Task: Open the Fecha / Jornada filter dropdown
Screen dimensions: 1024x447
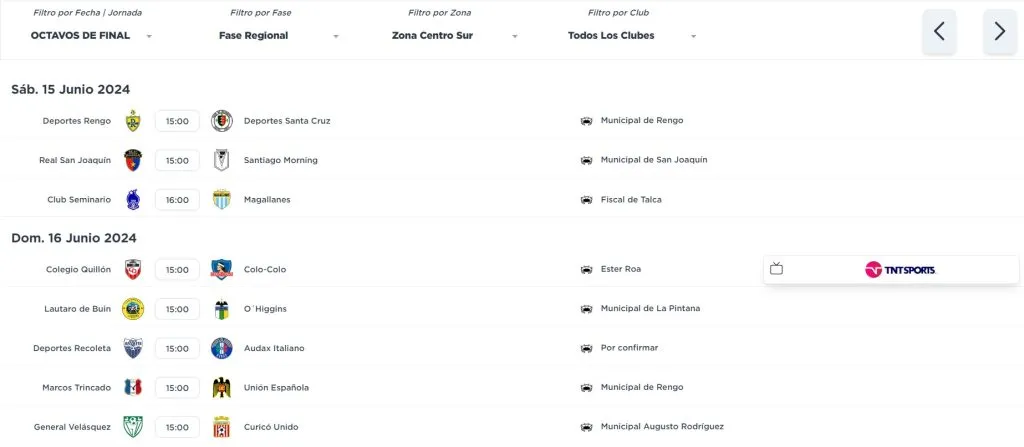Action: [x=91, y=36]
